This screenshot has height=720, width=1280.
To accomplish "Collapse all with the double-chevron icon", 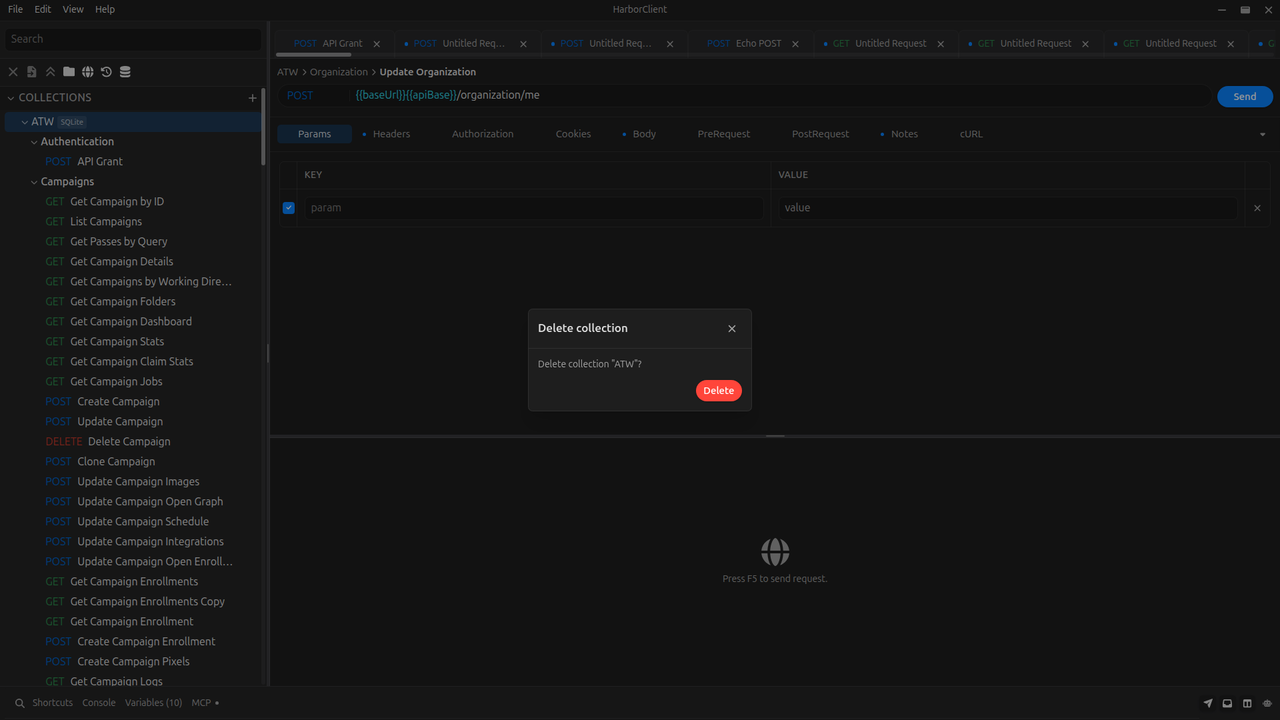I will click(50, 72).
